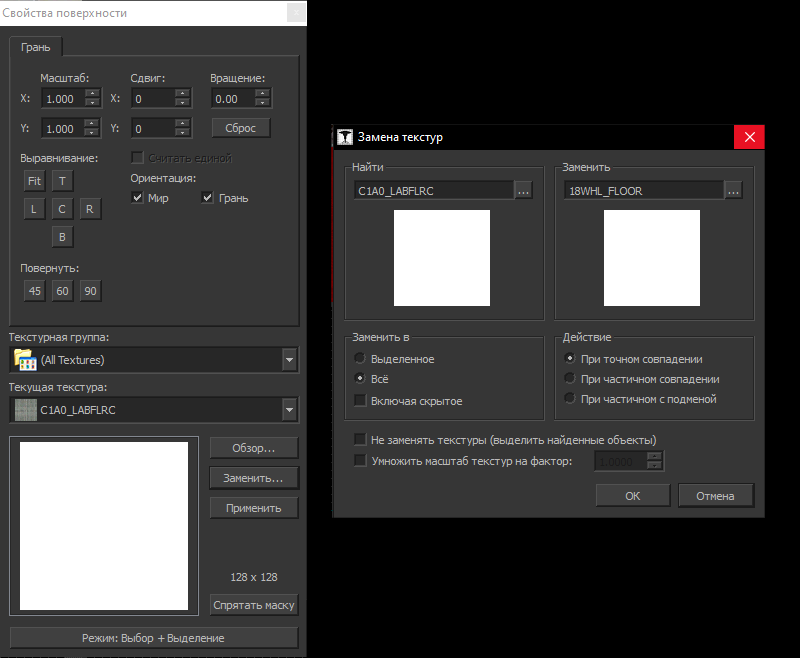Click OK in Замена текстур dialog
The image size is (800, 658).
633,496
